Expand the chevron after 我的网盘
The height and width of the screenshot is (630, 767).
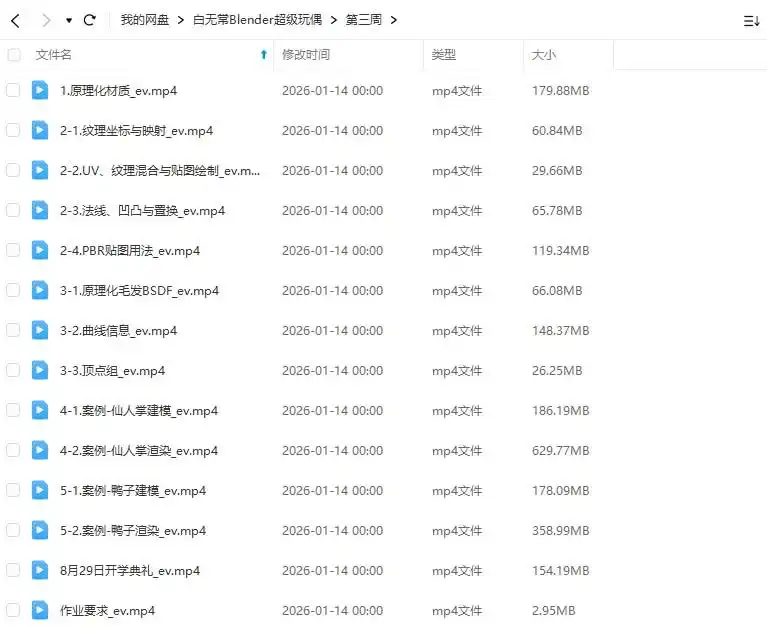coord(180,20)
